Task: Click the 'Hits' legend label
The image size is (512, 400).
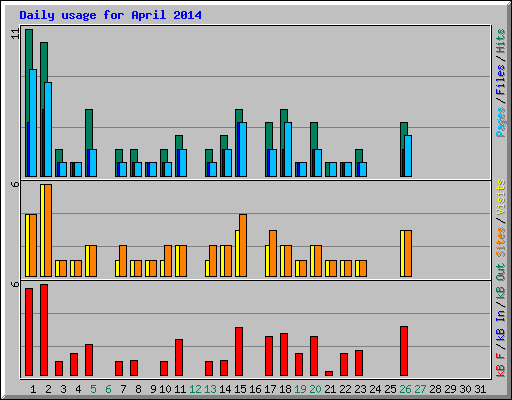Action: (500, 41)
